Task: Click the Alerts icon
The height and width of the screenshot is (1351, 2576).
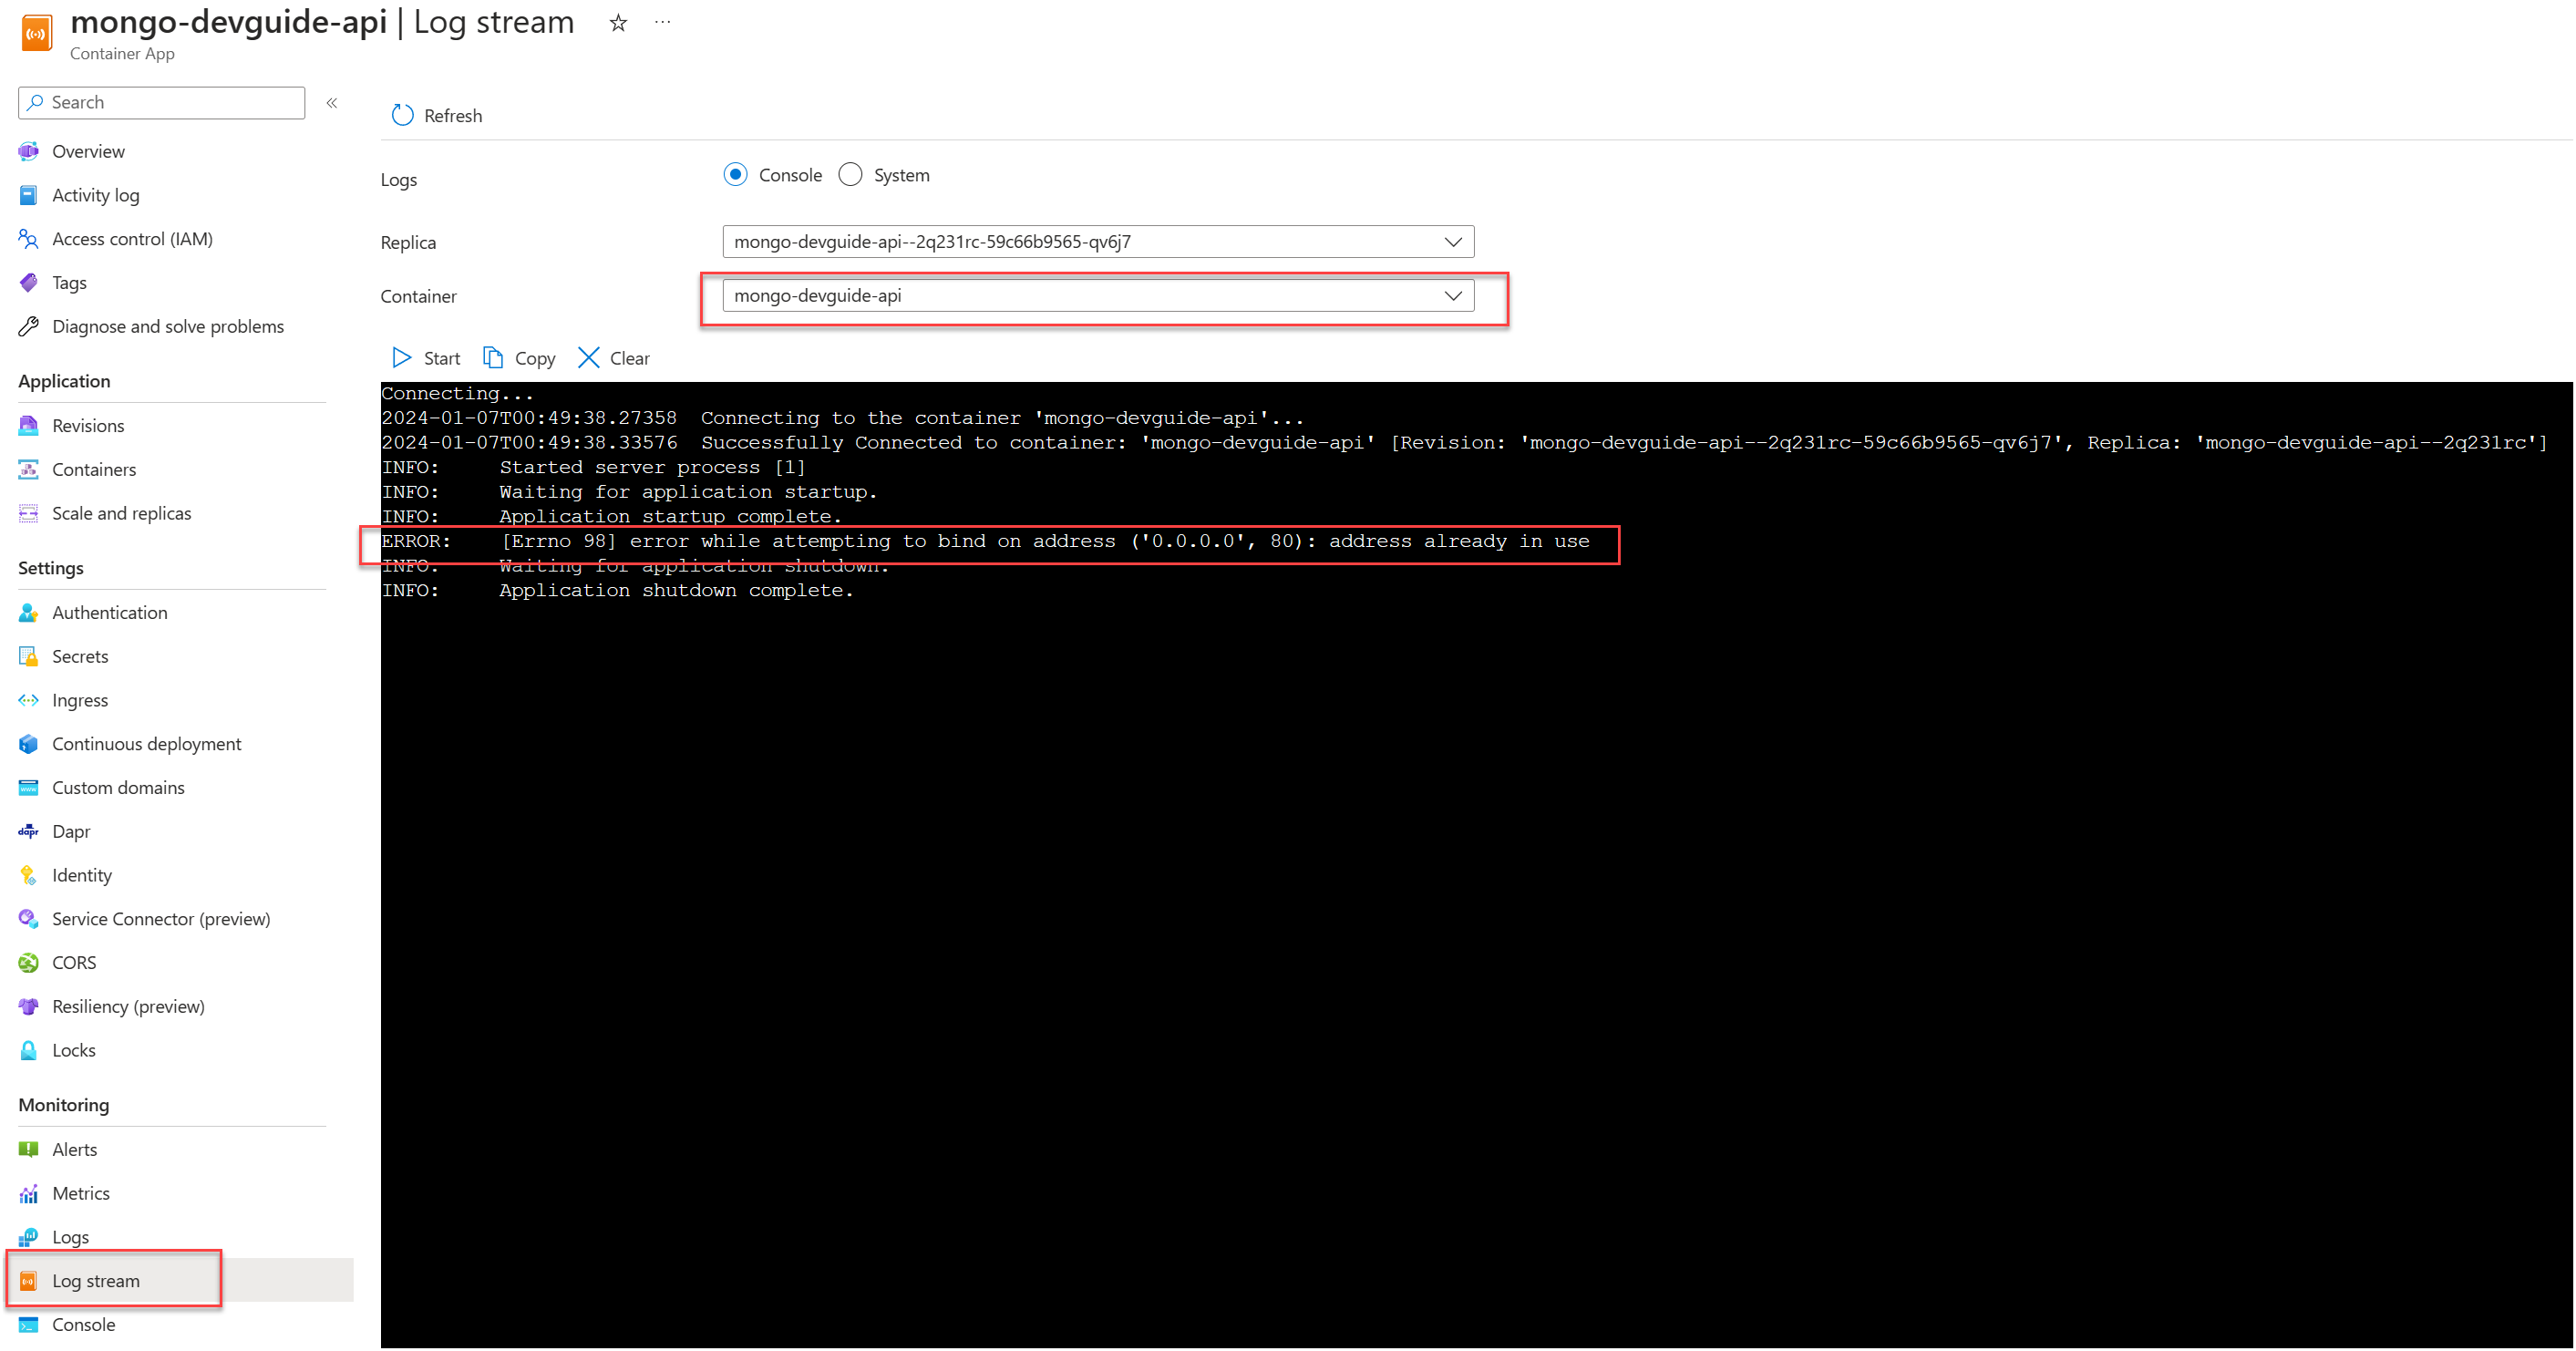Action: (x=28, y=1150)
